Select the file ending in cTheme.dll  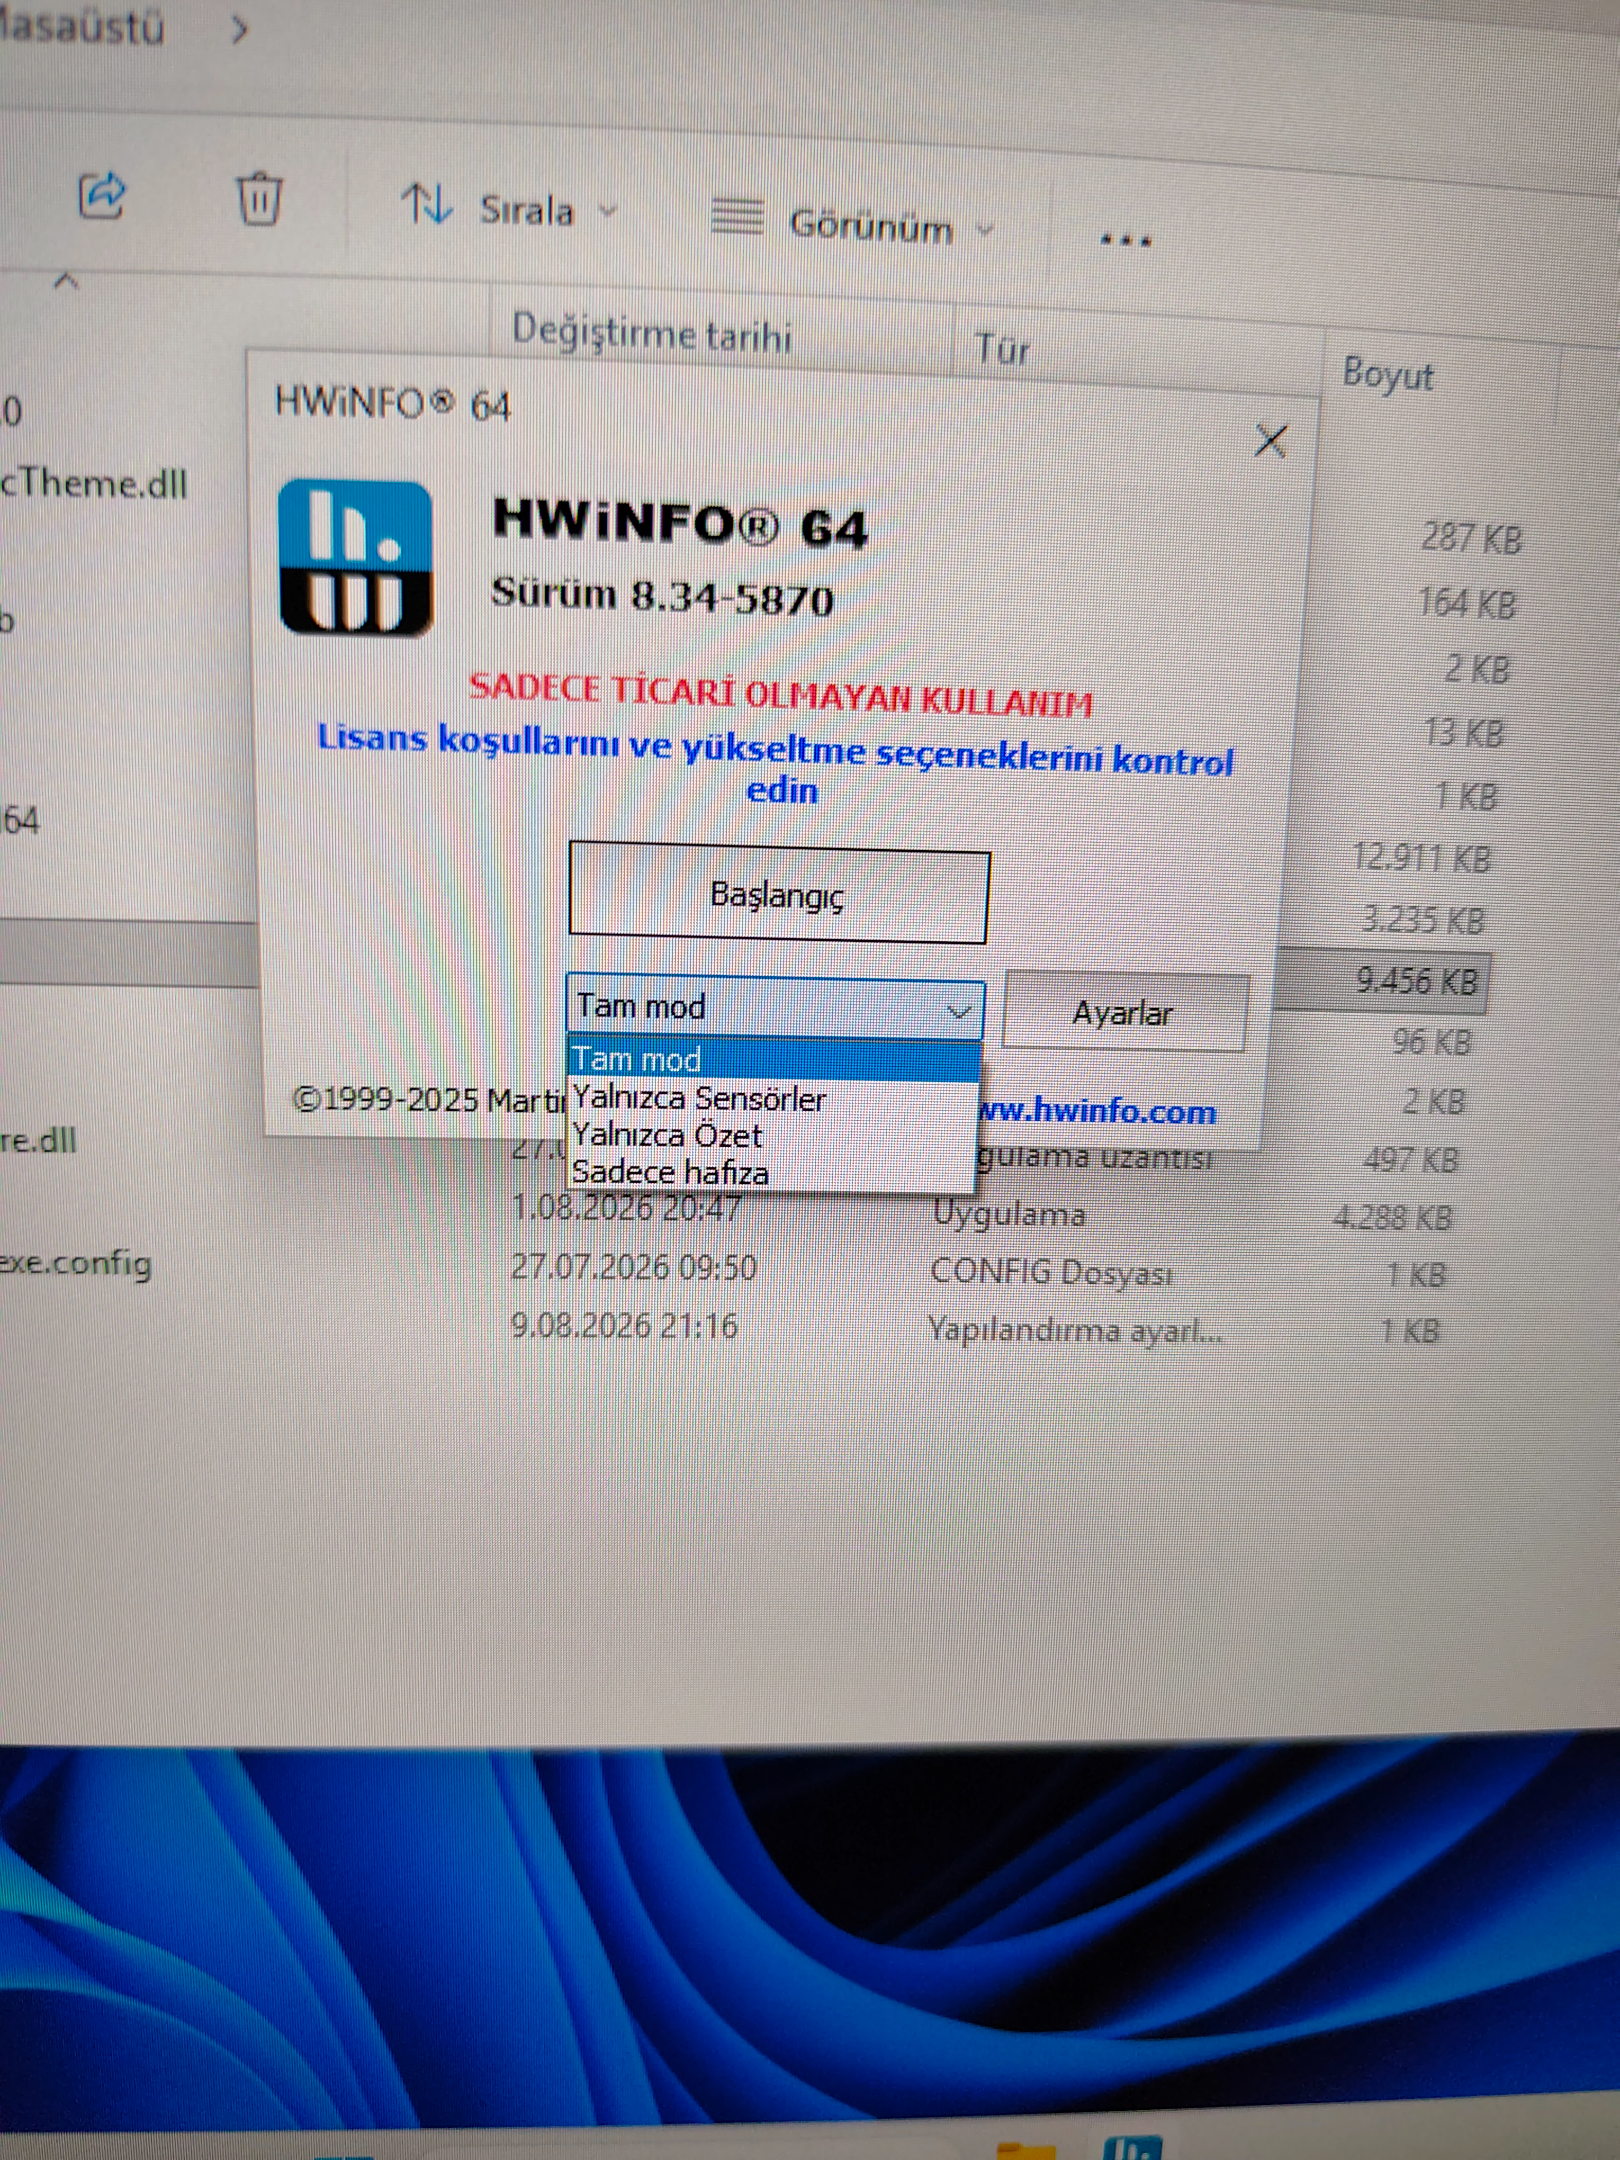point(94,484)
